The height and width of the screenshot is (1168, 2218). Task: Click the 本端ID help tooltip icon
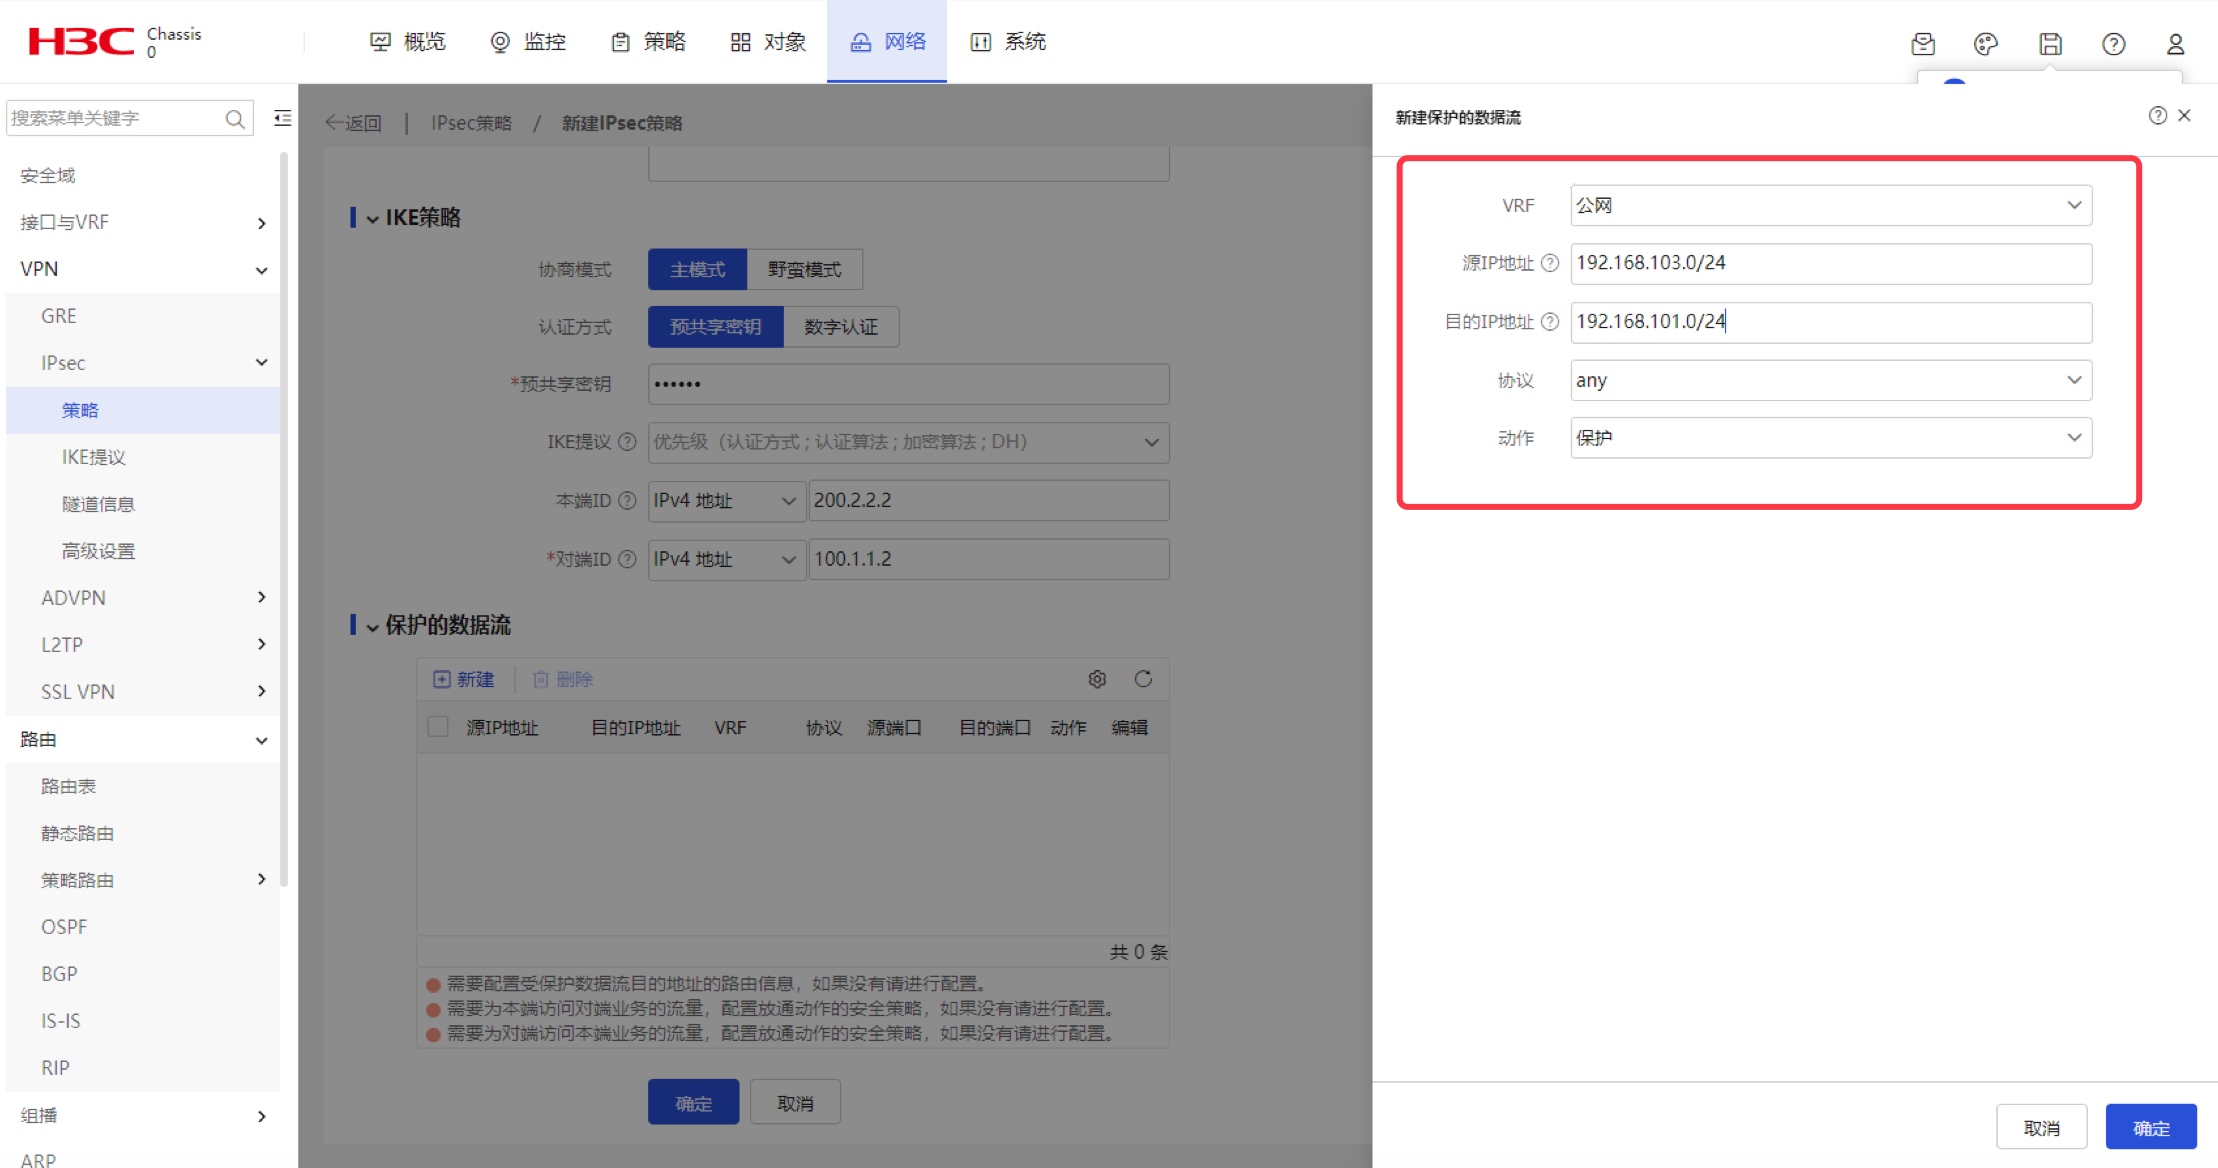tap(627, 501)
